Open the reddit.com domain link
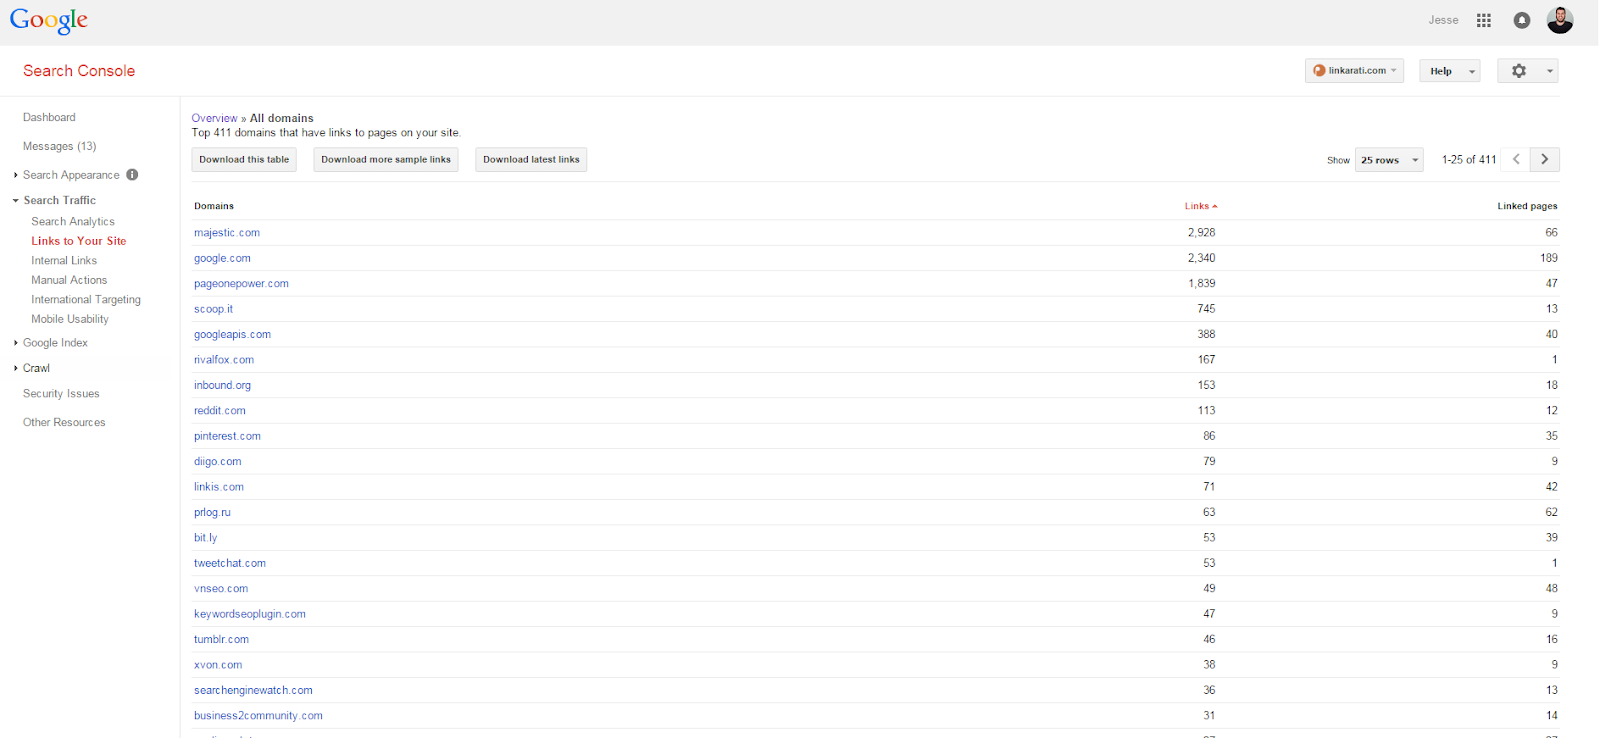 [x=220, y=411]
